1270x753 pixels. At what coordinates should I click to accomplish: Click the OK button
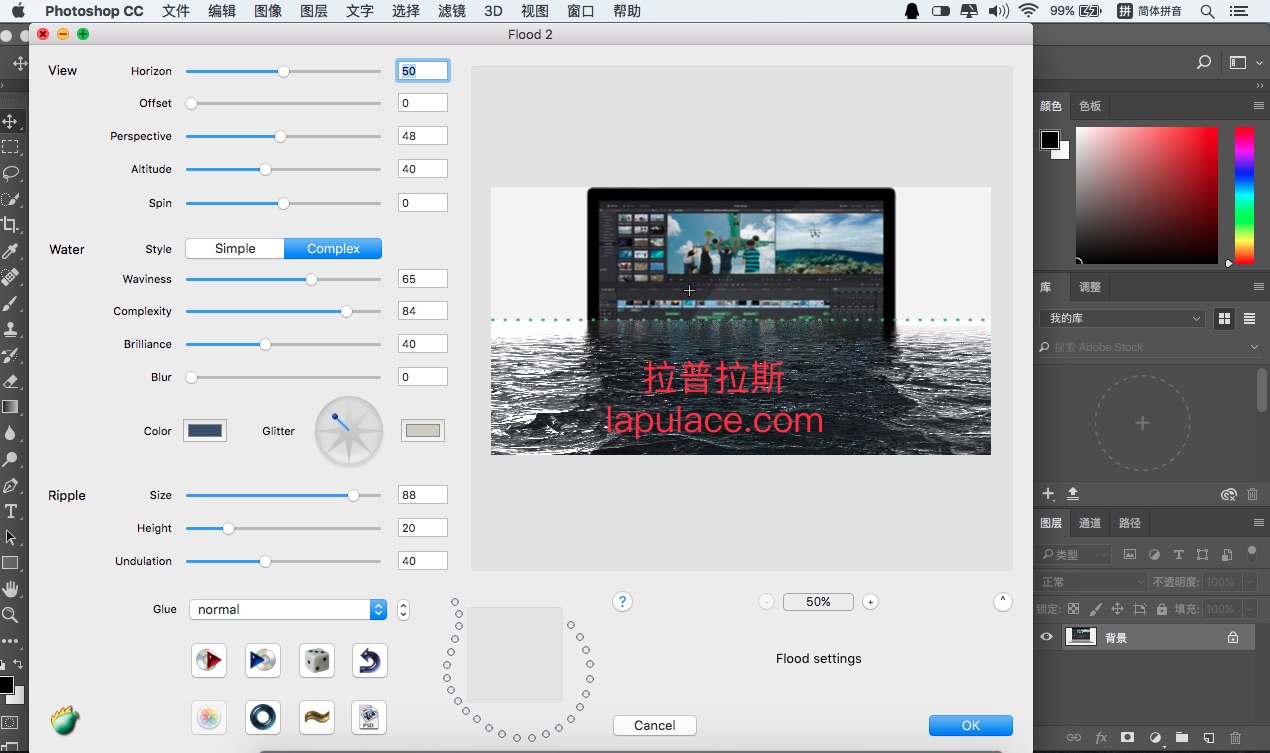click(x=970, y=725)
